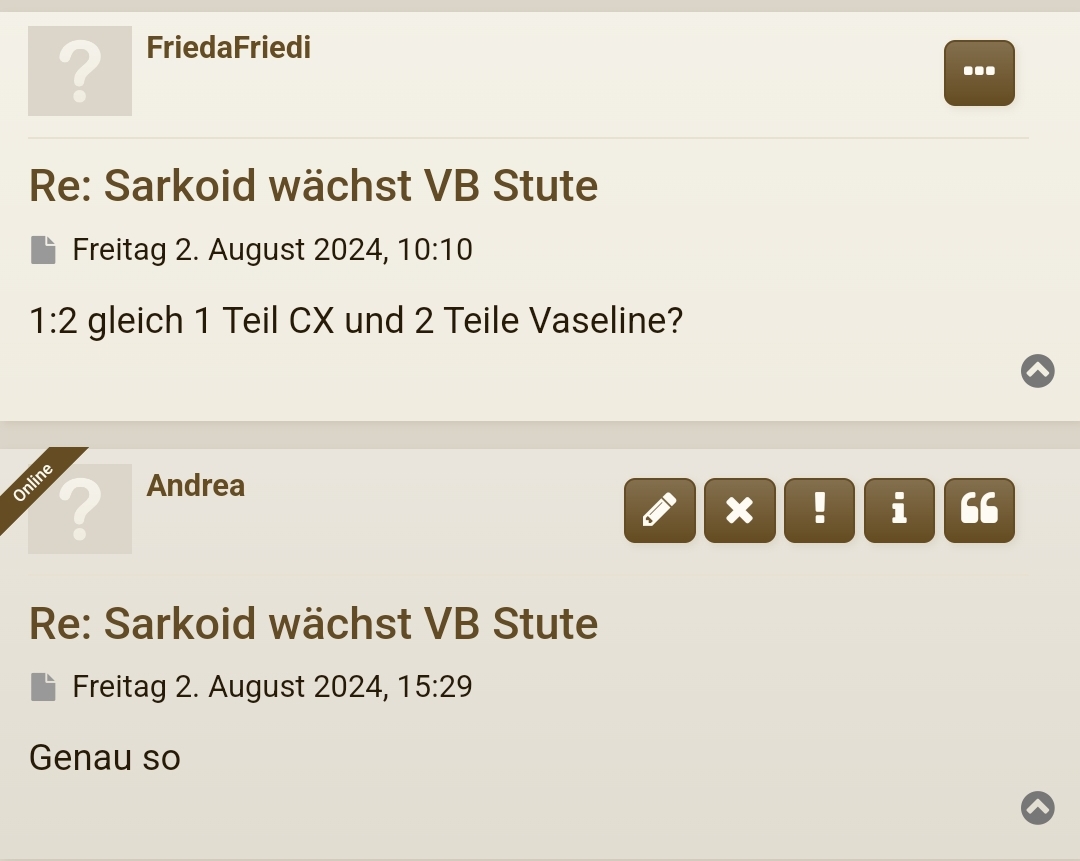
Task: Show post information with the i icon
Action: tap(899, 510)
